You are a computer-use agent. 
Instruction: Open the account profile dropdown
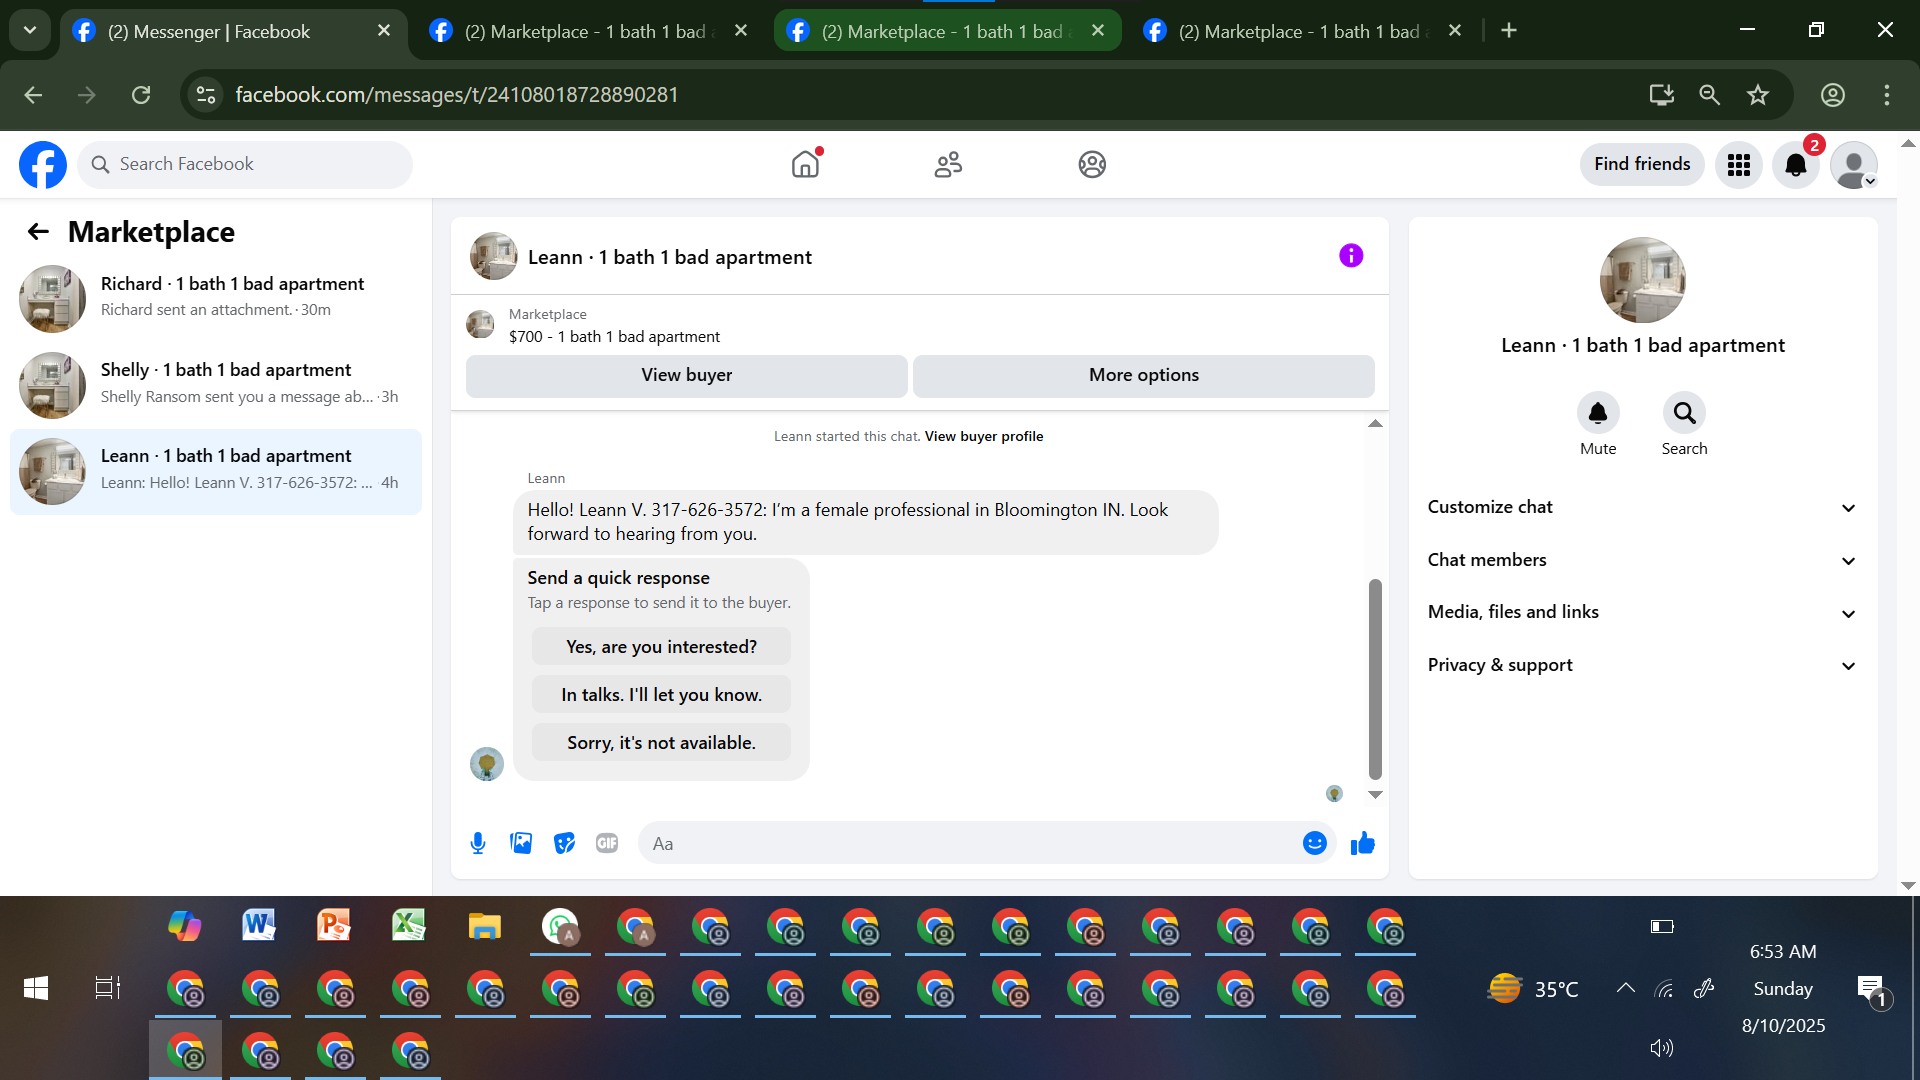tap(1855, 165)
